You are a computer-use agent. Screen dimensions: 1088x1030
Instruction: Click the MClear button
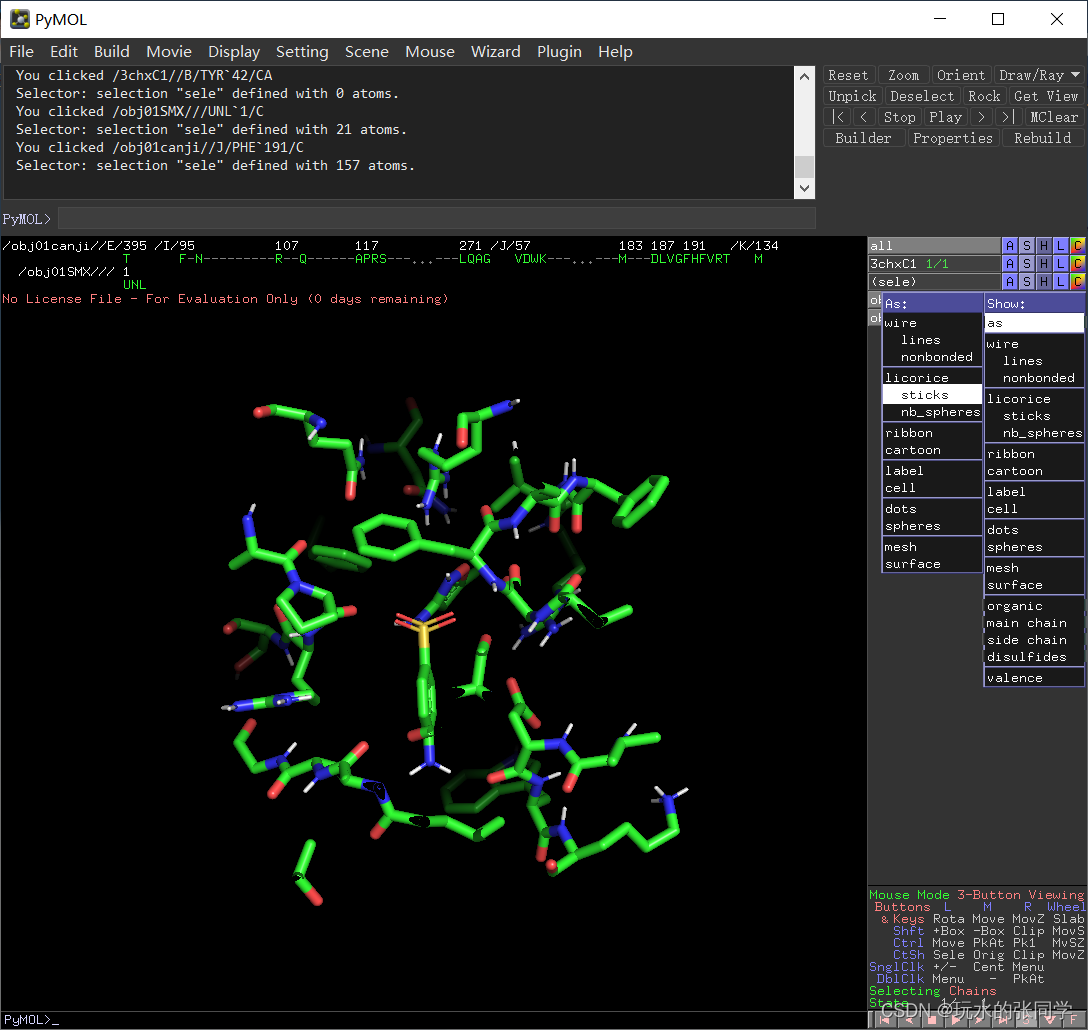[x=1053, y=117]
